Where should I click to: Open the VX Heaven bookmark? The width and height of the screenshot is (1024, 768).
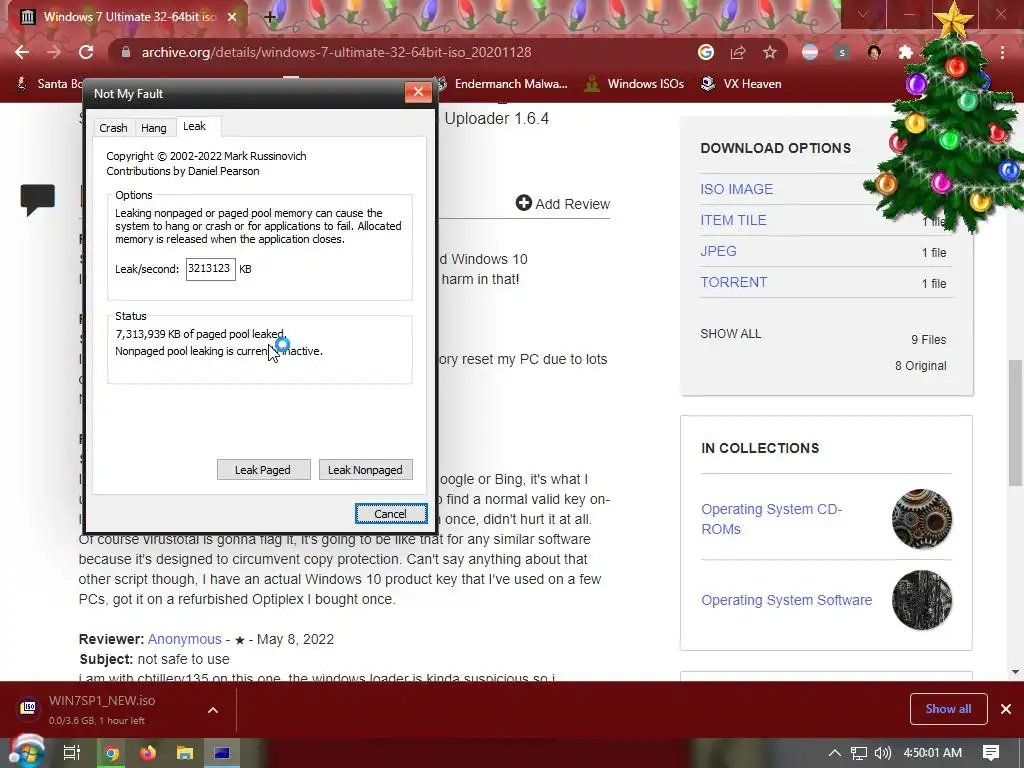click(x=741, y=84)
